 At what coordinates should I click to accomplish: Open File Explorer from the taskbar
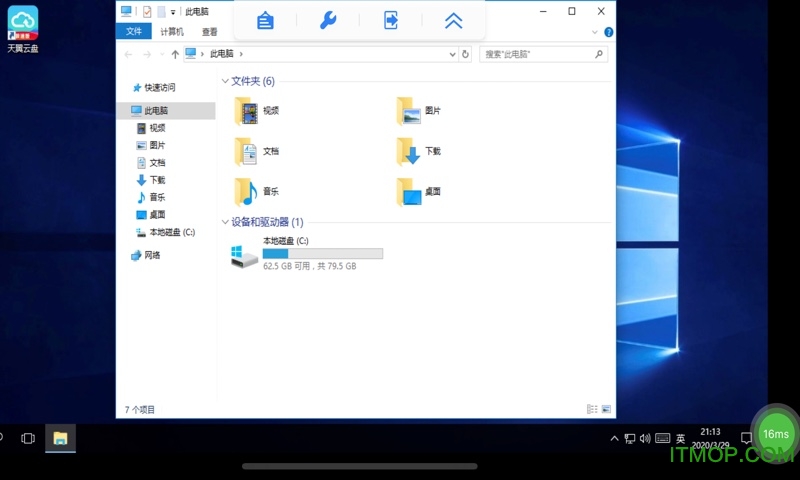pos(60,438)
